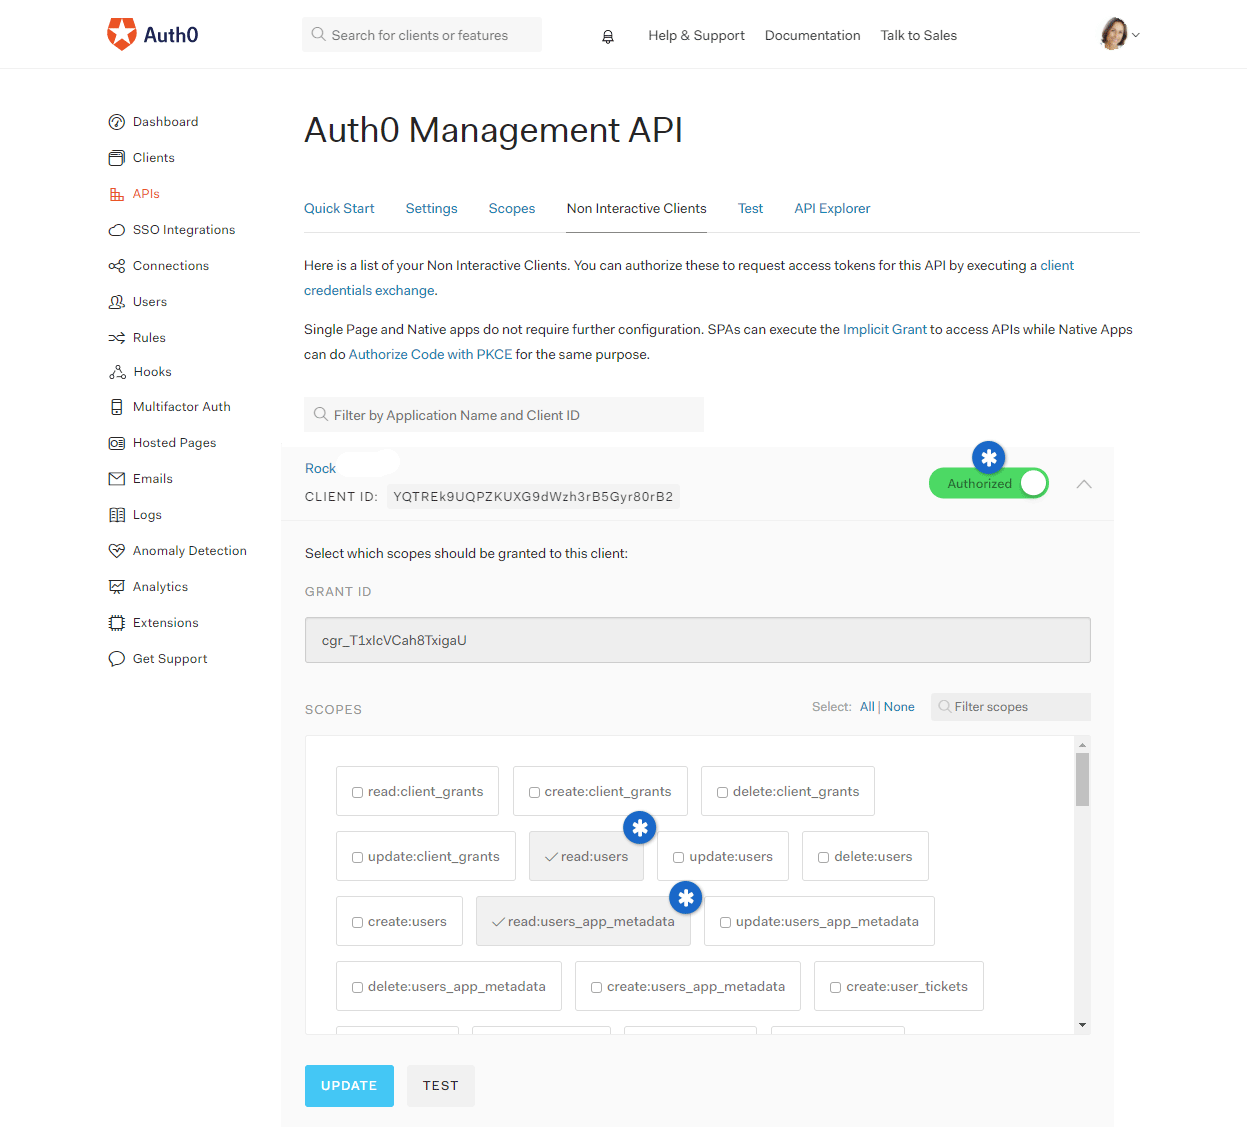Switch to the API Explorer tab
1247x1146 pixels.
pos(832,208)
